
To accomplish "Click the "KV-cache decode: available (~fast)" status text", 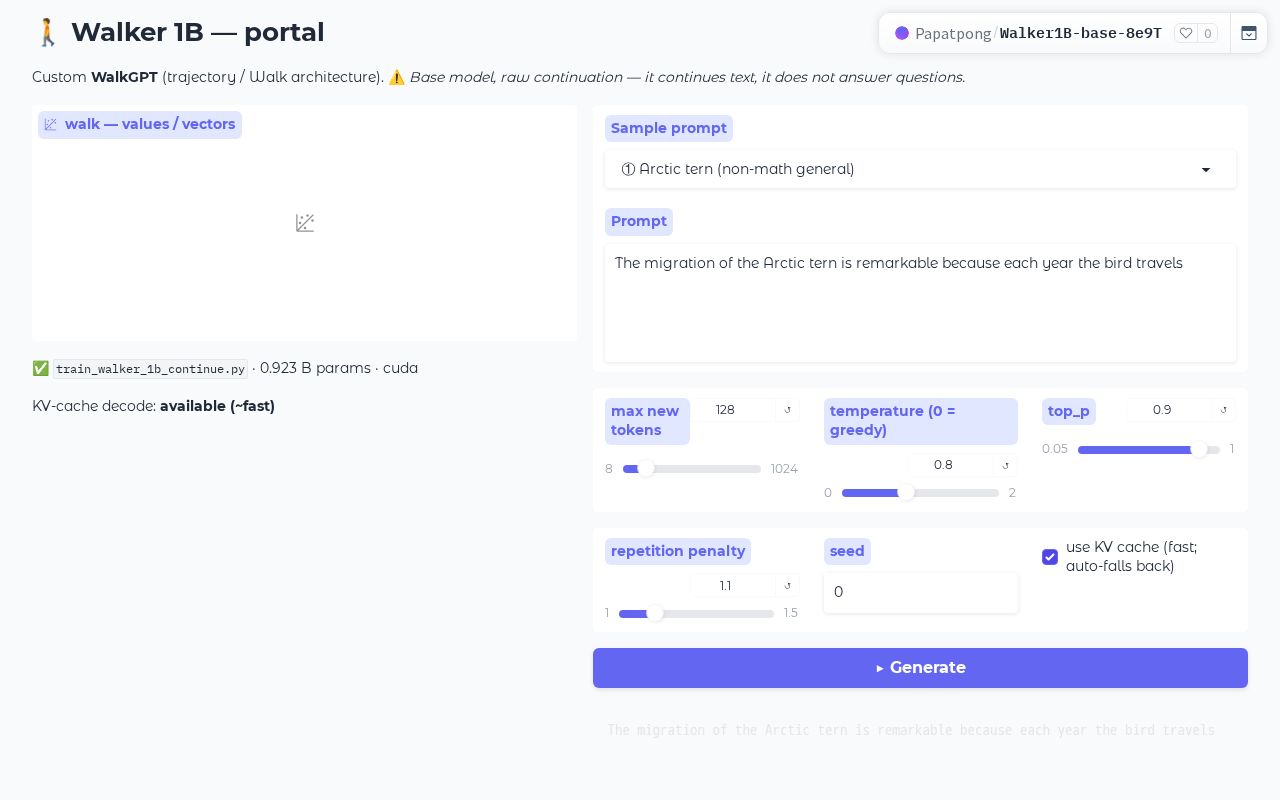I will click(x=153, y=406).
